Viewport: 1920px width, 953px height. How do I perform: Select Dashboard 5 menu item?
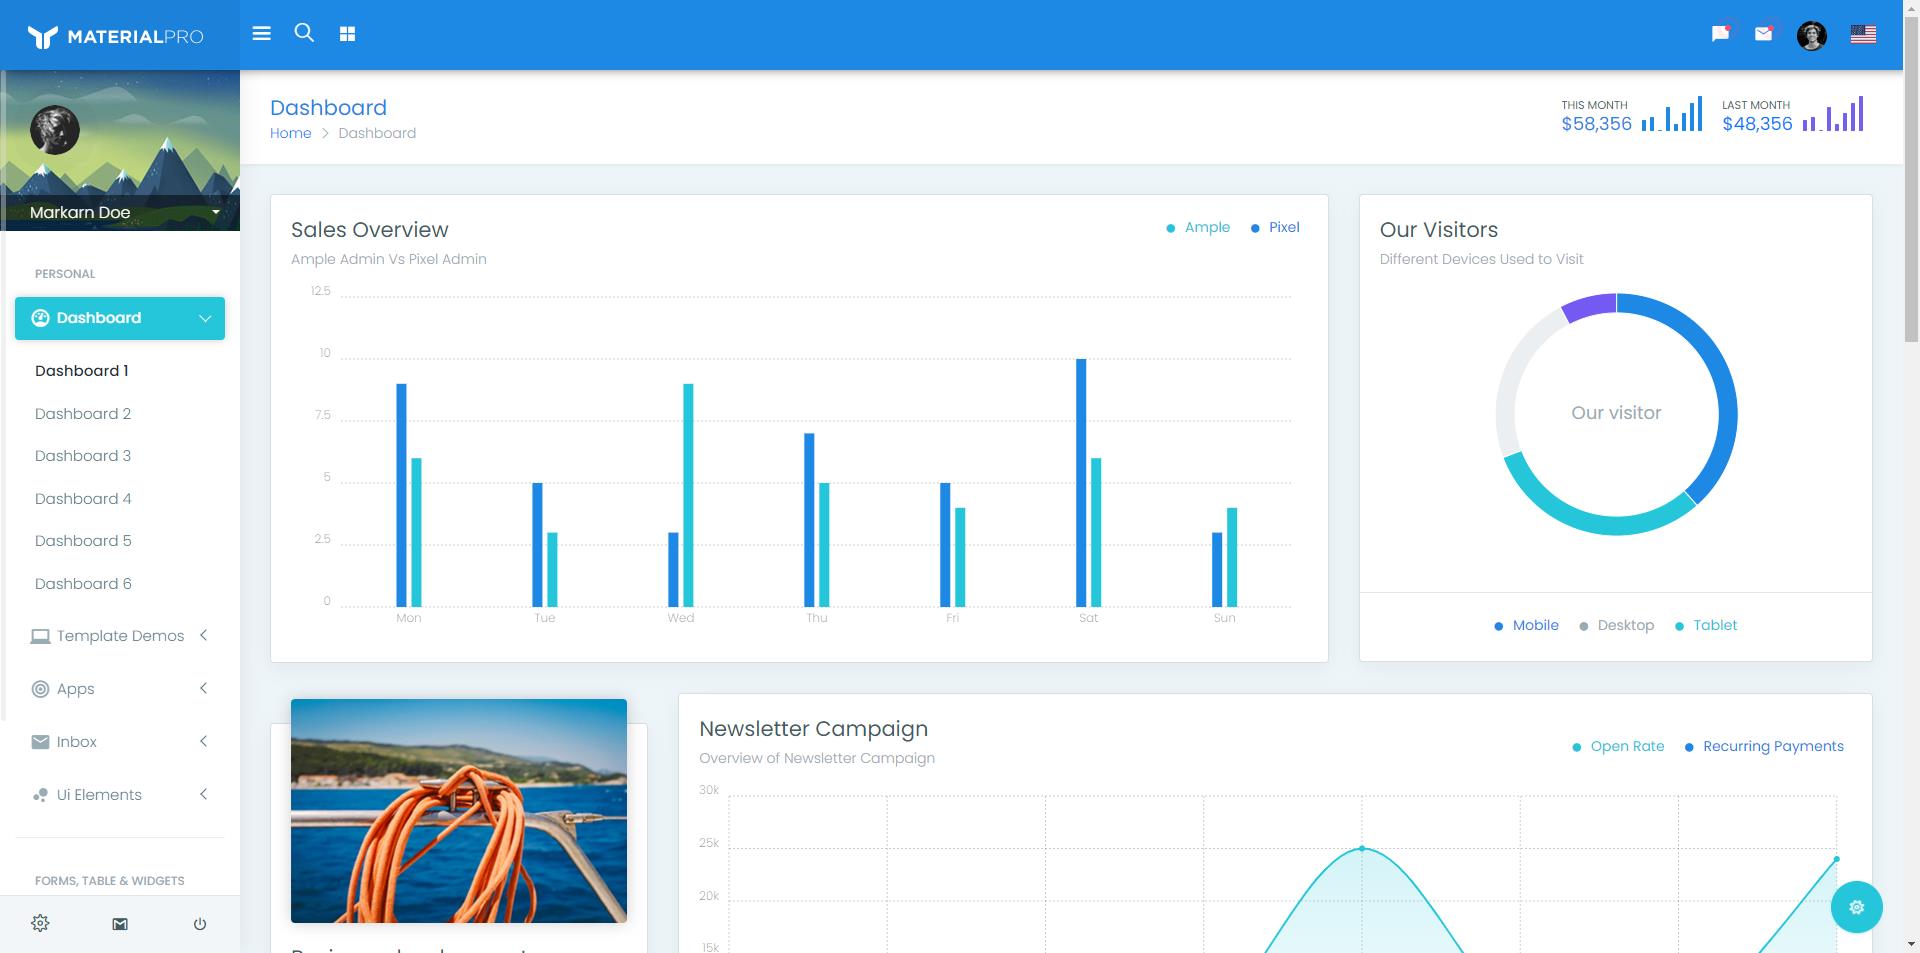coord(83,541)
